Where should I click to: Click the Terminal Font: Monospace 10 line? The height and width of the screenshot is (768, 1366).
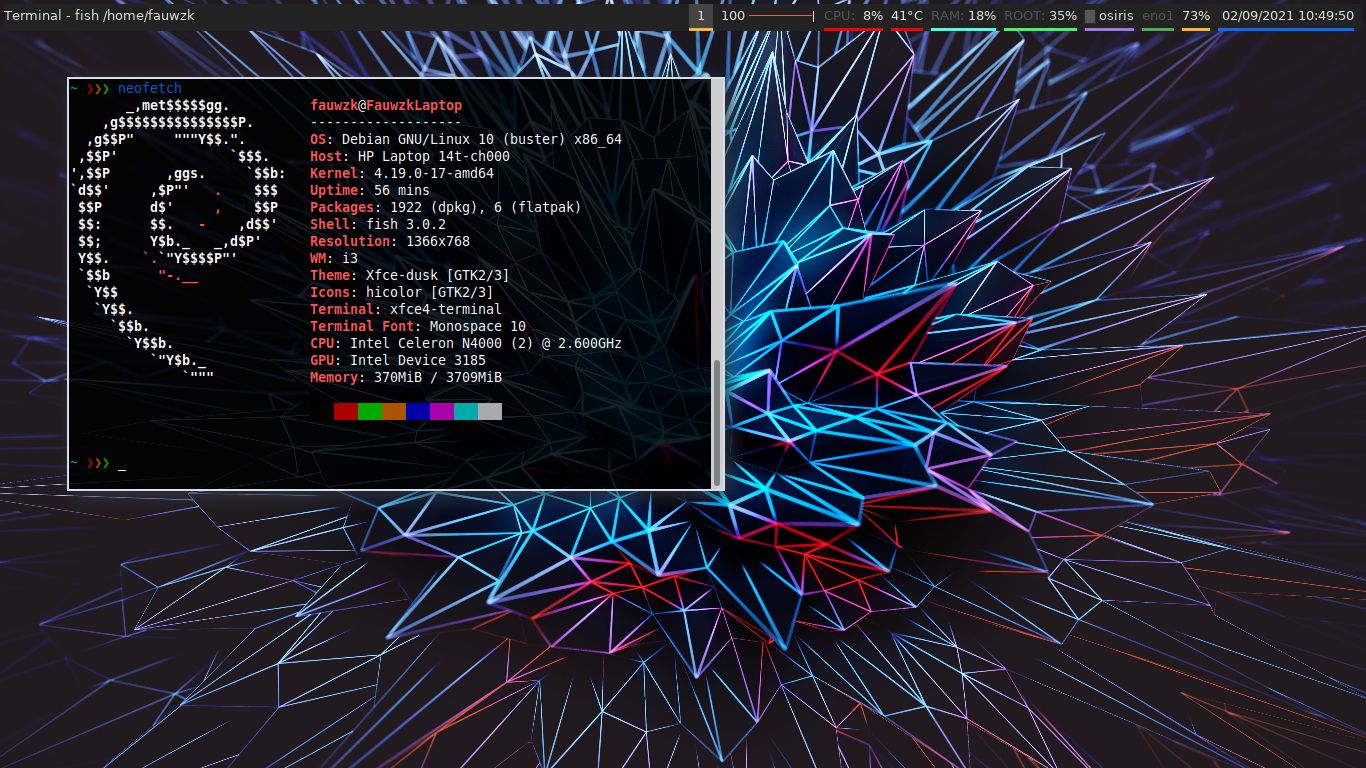point(418,326)
